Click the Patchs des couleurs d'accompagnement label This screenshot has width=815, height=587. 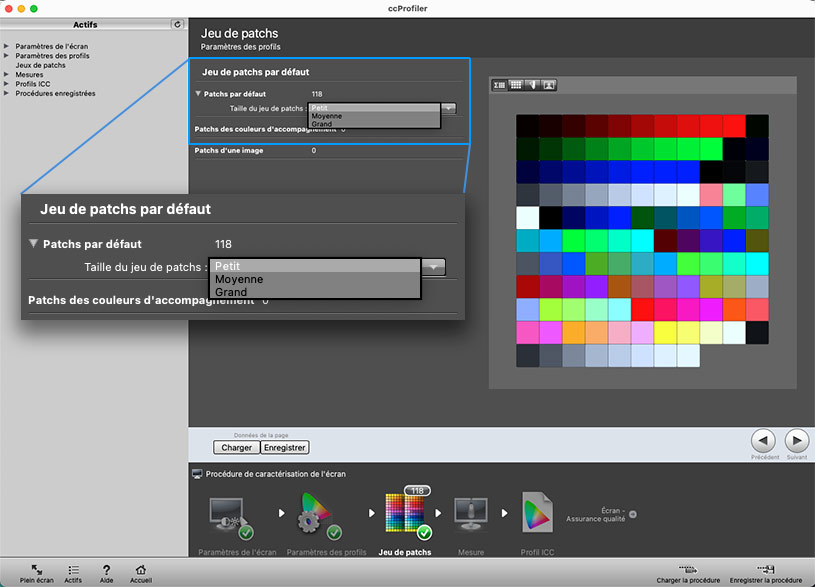point(265,129)
